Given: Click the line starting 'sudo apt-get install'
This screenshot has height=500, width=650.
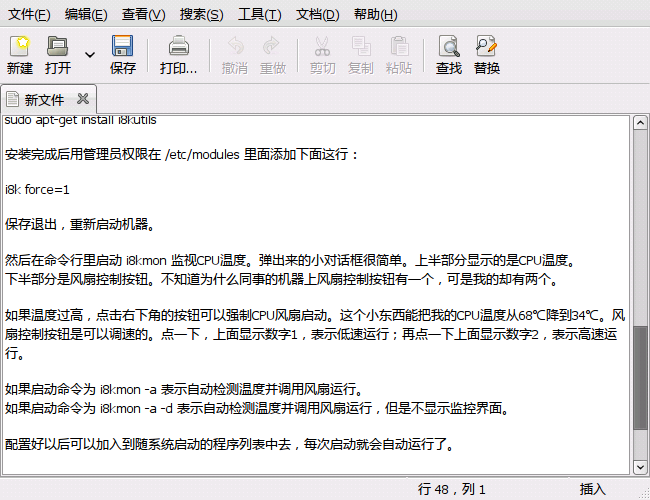Looking at the screenshot, I should (80, 120).
